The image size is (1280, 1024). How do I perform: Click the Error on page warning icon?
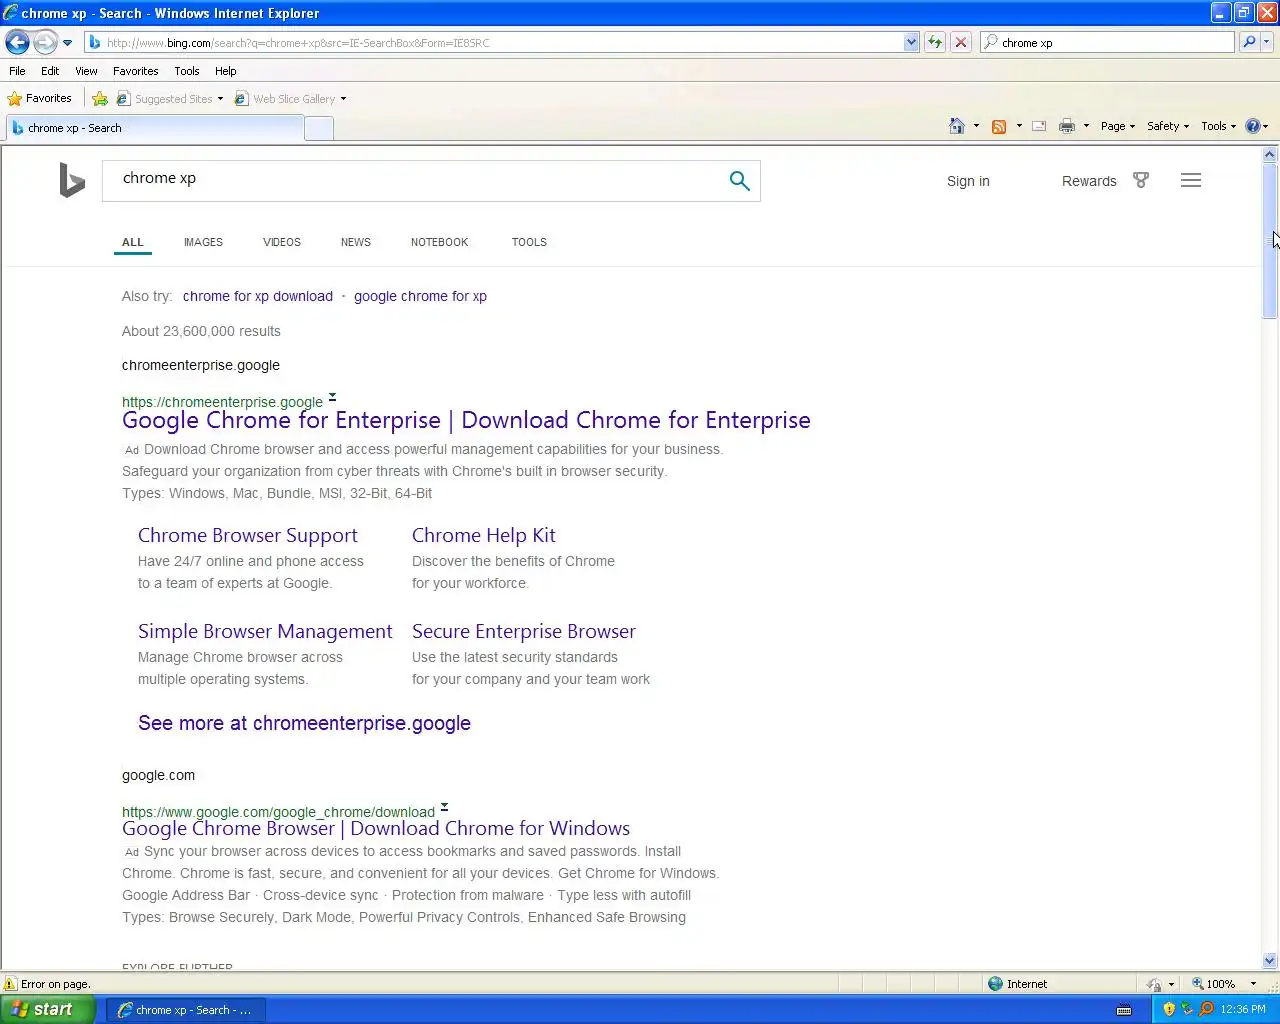[11, 984]
